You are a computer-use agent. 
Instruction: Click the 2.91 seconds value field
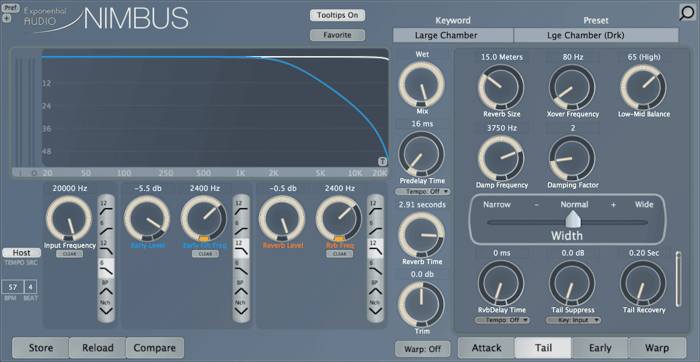click(x=422, y=205)
